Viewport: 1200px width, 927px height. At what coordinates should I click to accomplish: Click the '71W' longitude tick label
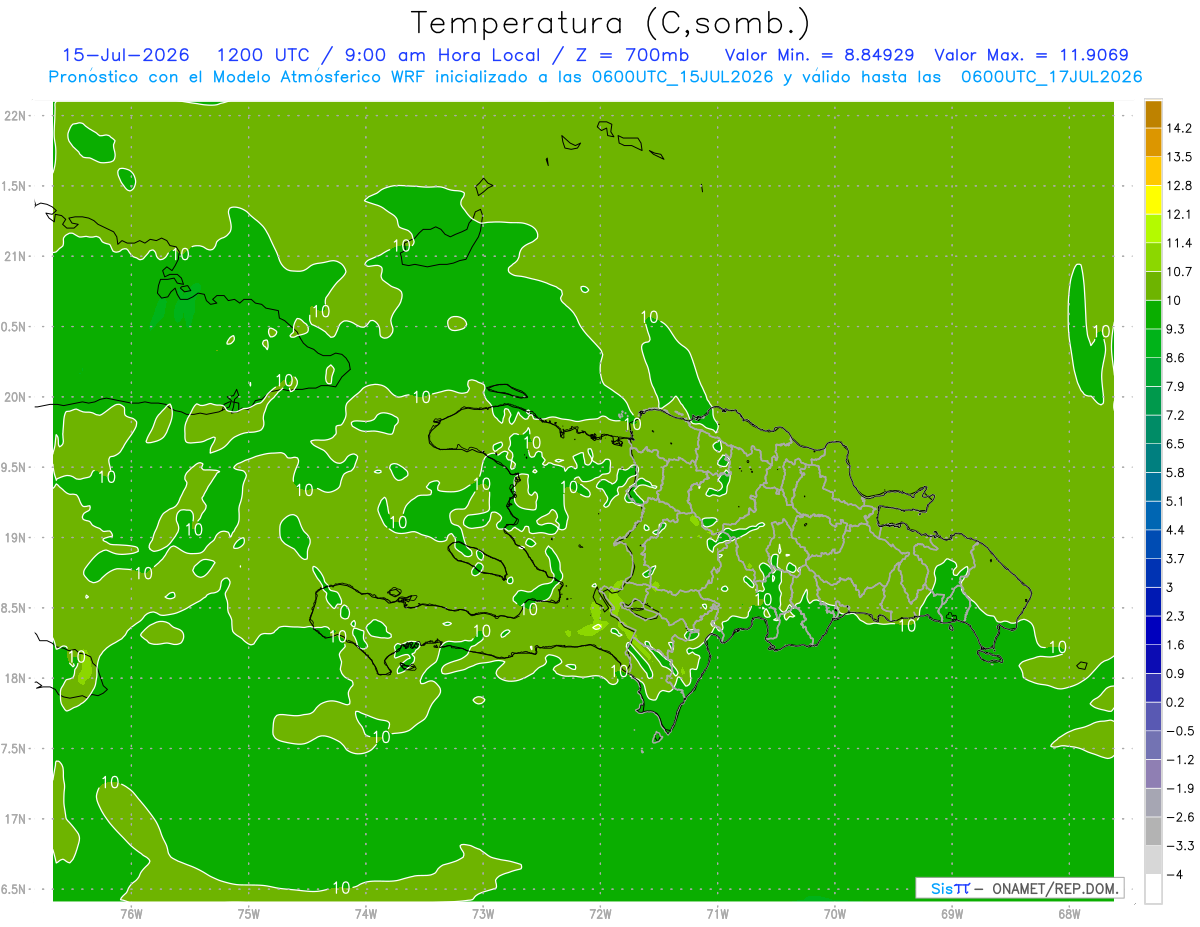(x=717, y=913)
